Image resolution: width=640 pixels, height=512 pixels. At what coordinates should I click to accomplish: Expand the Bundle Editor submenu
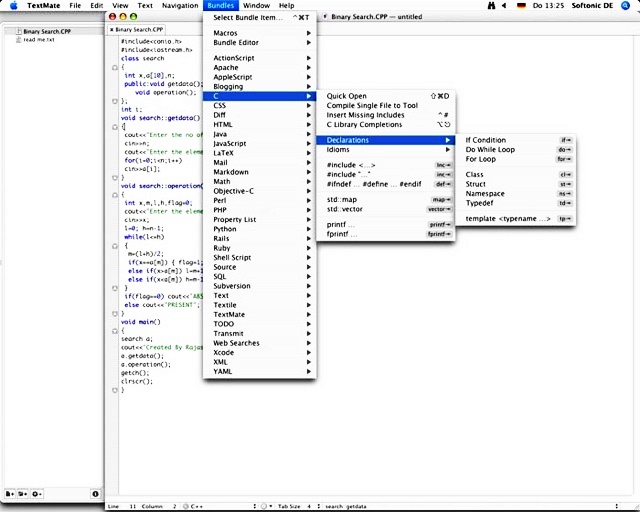(260, 42)
